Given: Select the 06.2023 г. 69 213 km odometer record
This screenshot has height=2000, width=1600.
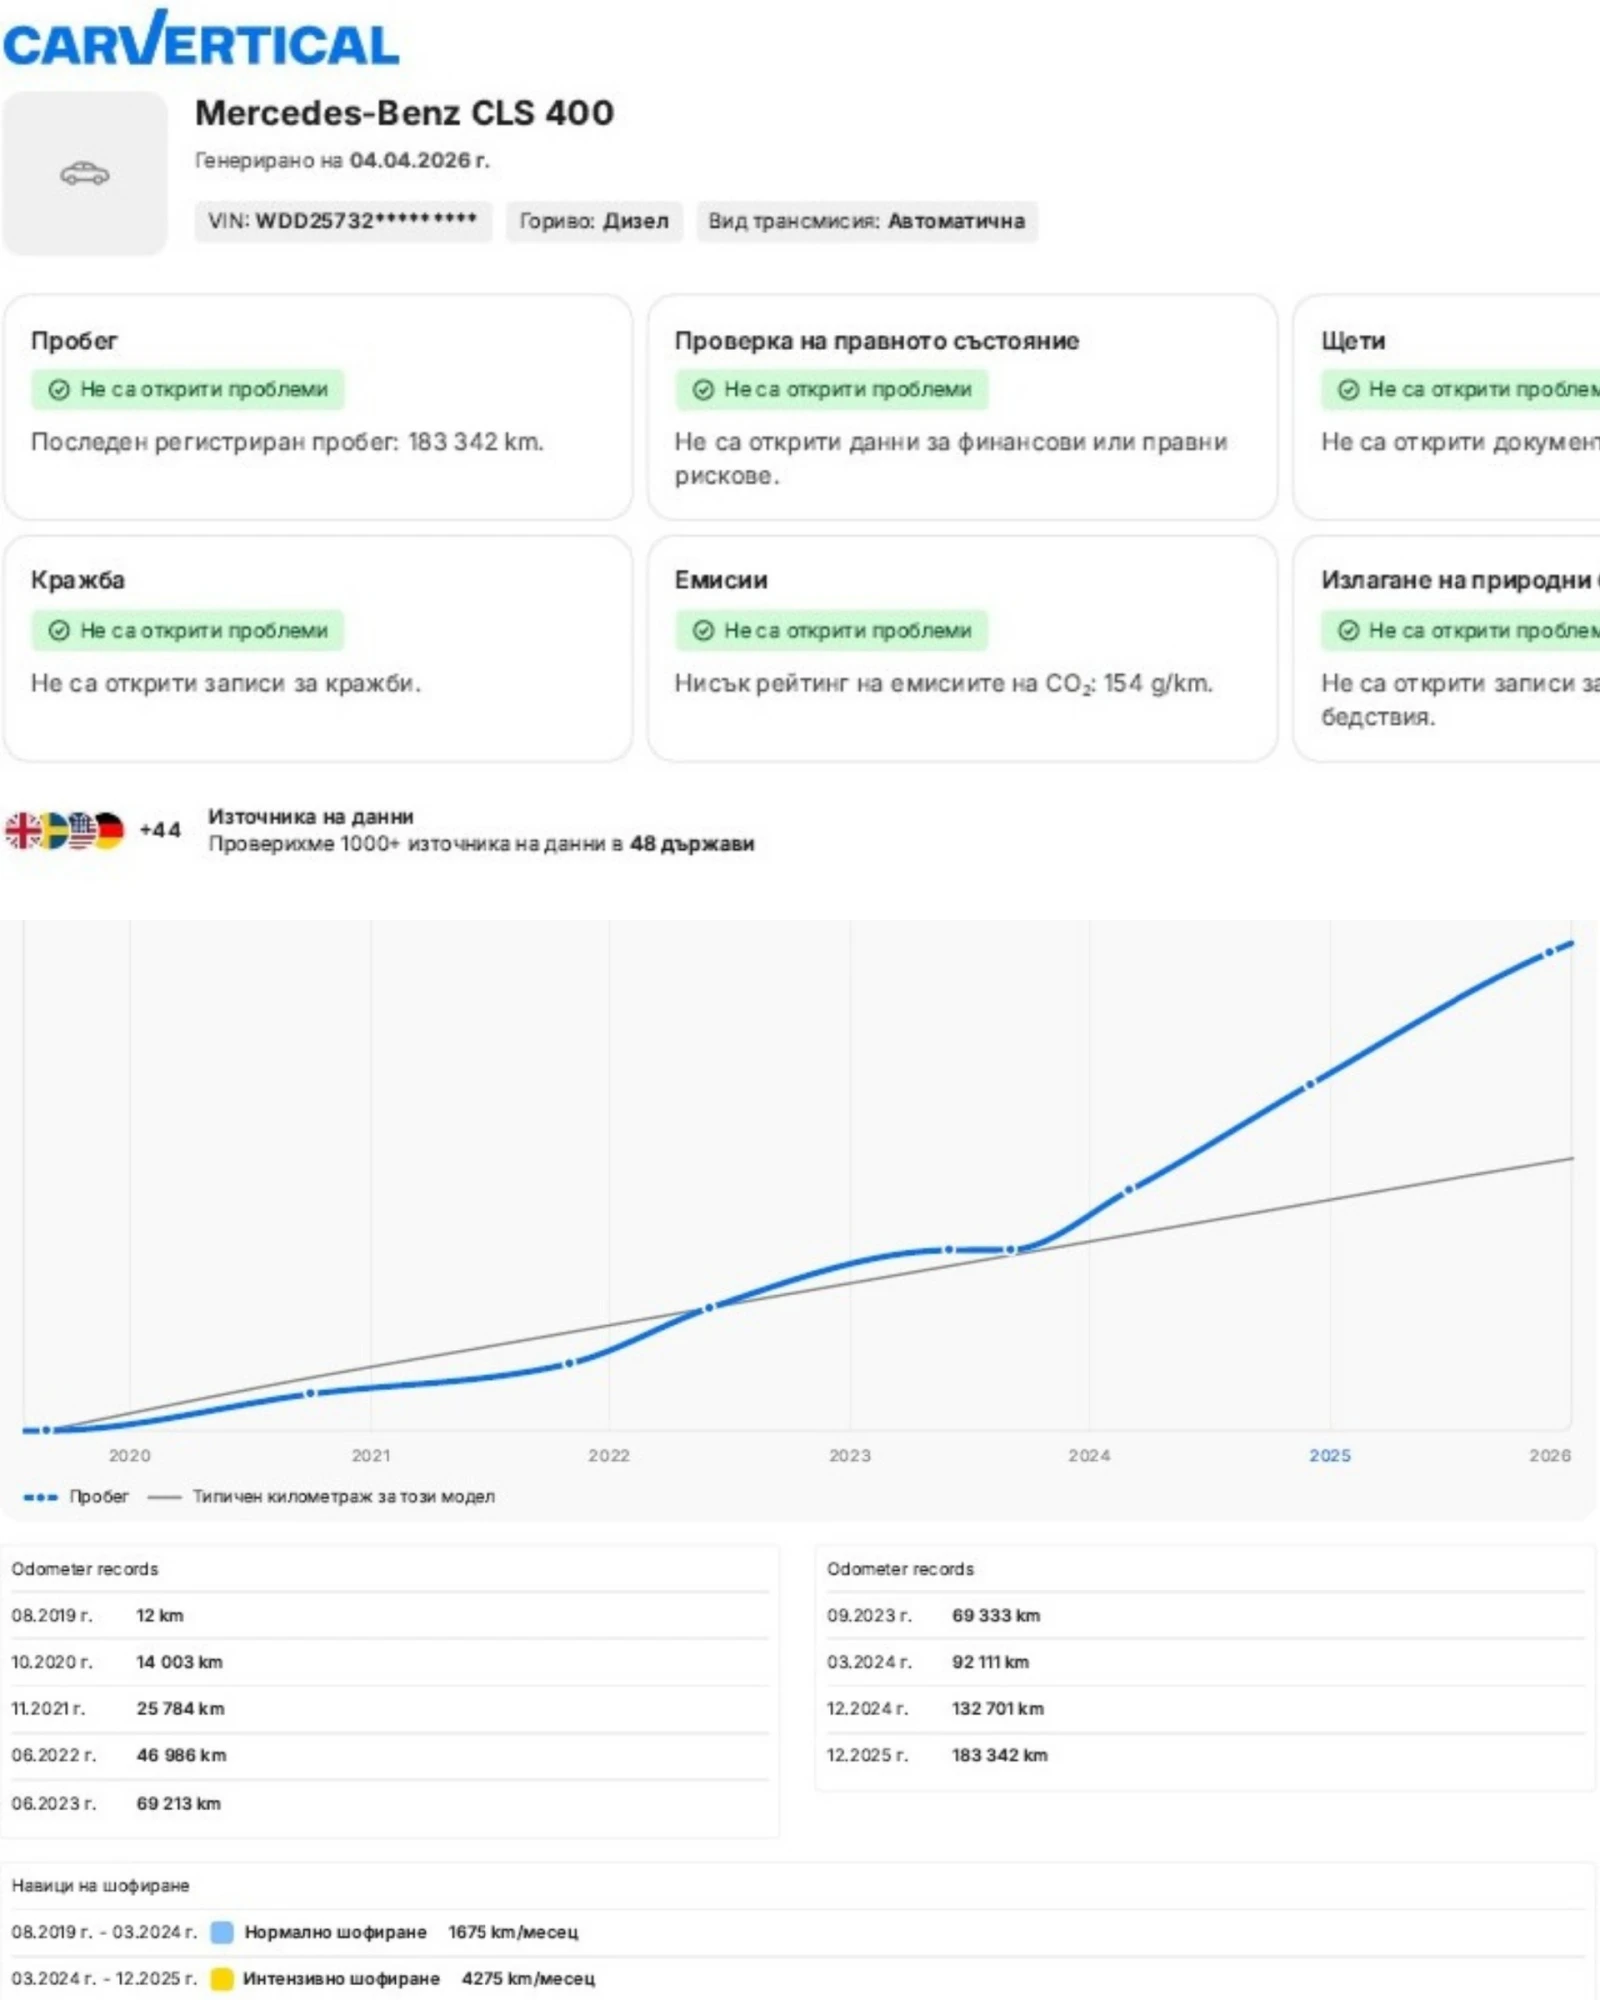Looking at the screenshot, I should [390, 1804].
